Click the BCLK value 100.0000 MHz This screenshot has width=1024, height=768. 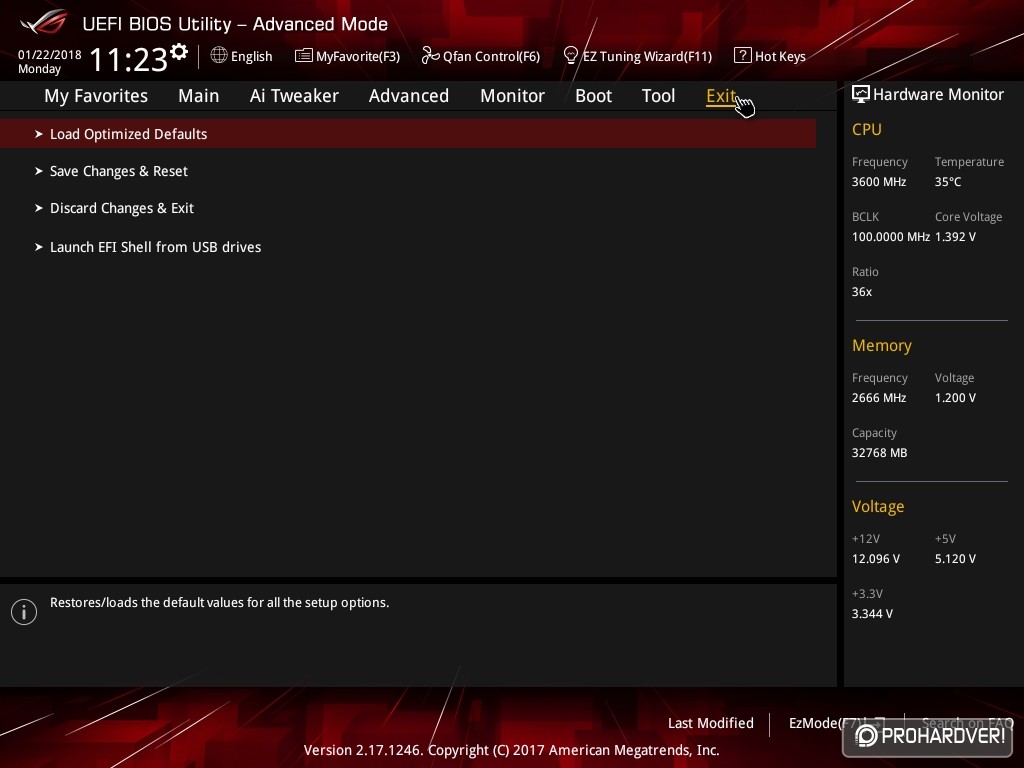(891, 237)
